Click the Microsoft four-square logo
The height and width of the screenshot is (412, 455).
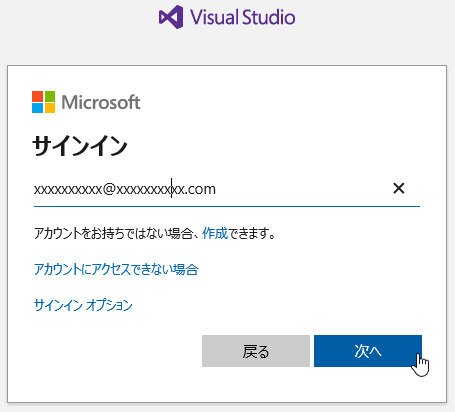(43, 102)
